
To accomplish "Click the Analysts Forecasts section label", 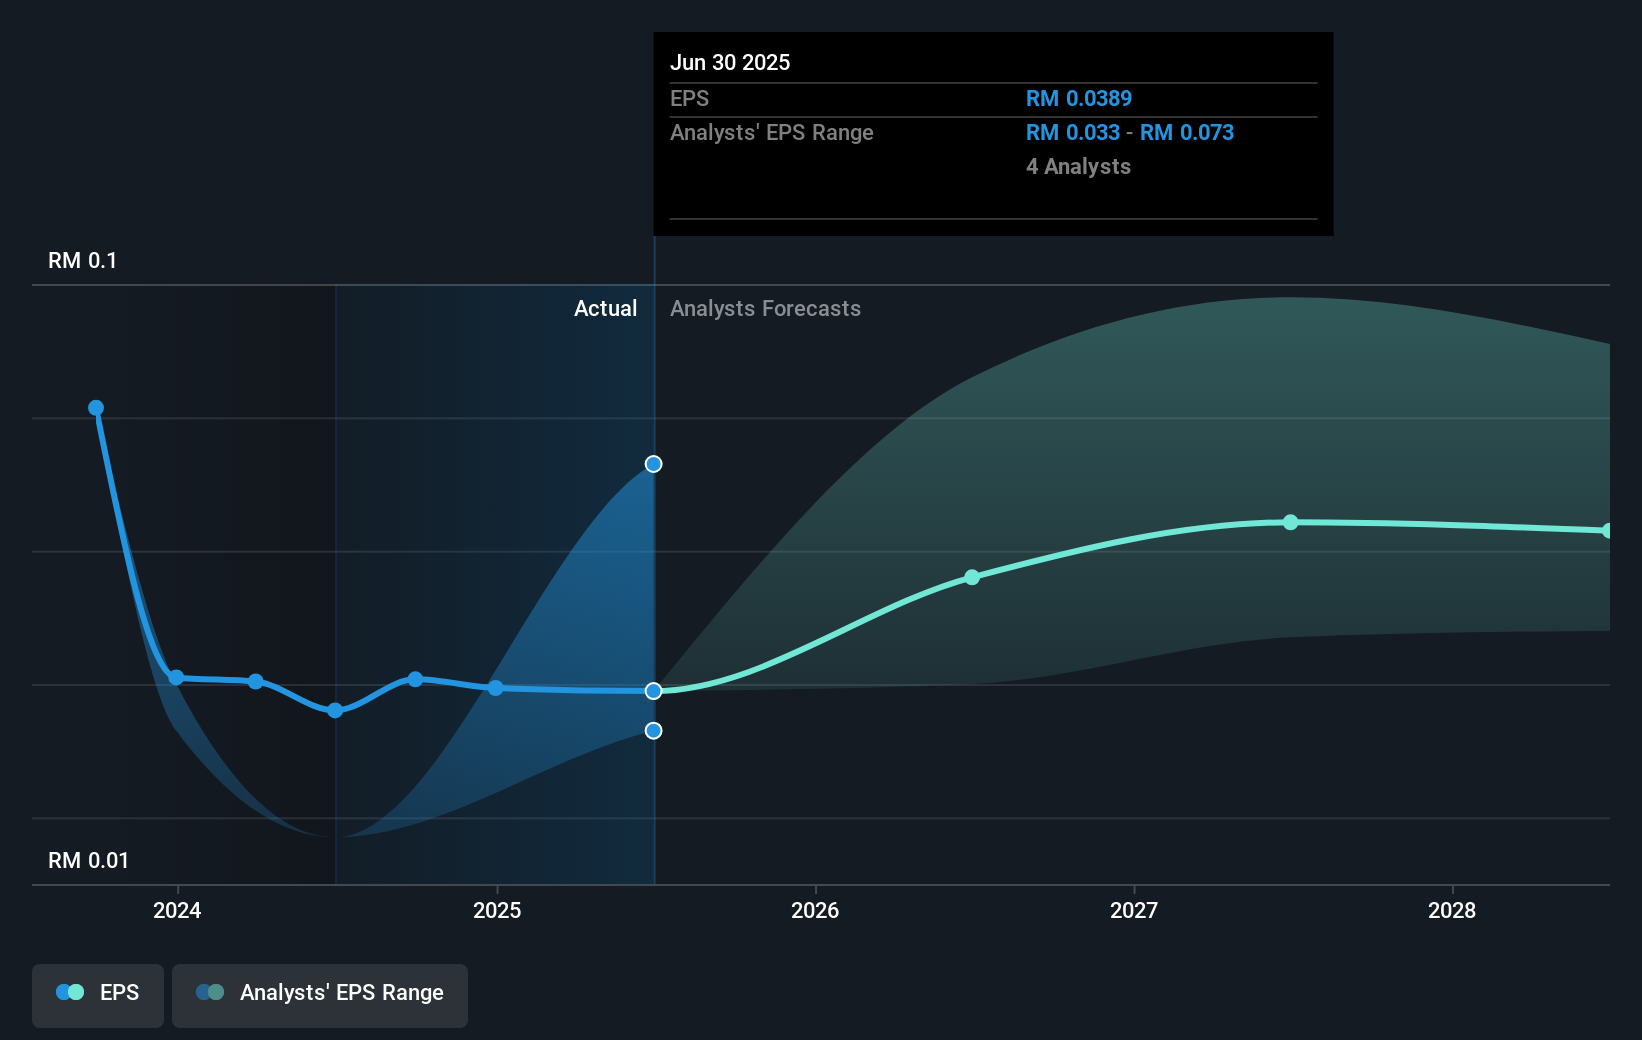I will 765,309.
